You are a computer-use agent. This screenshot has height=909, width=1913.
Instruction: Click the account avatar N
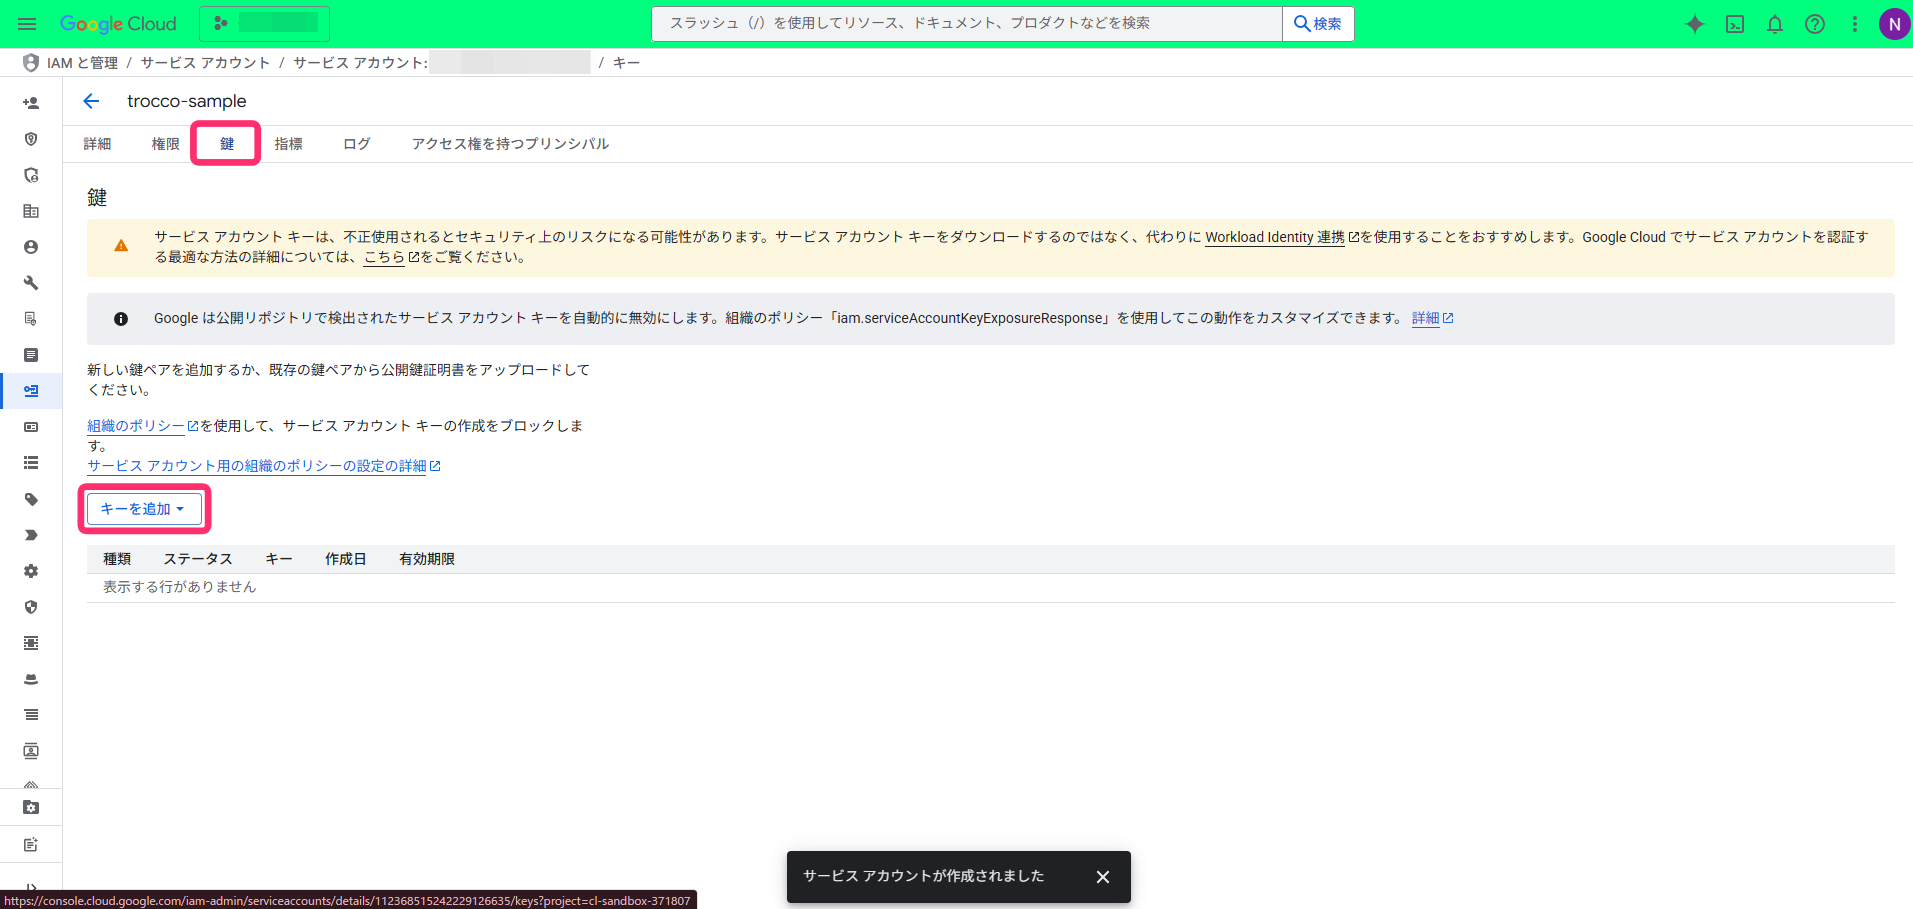tap(1894, 24)
